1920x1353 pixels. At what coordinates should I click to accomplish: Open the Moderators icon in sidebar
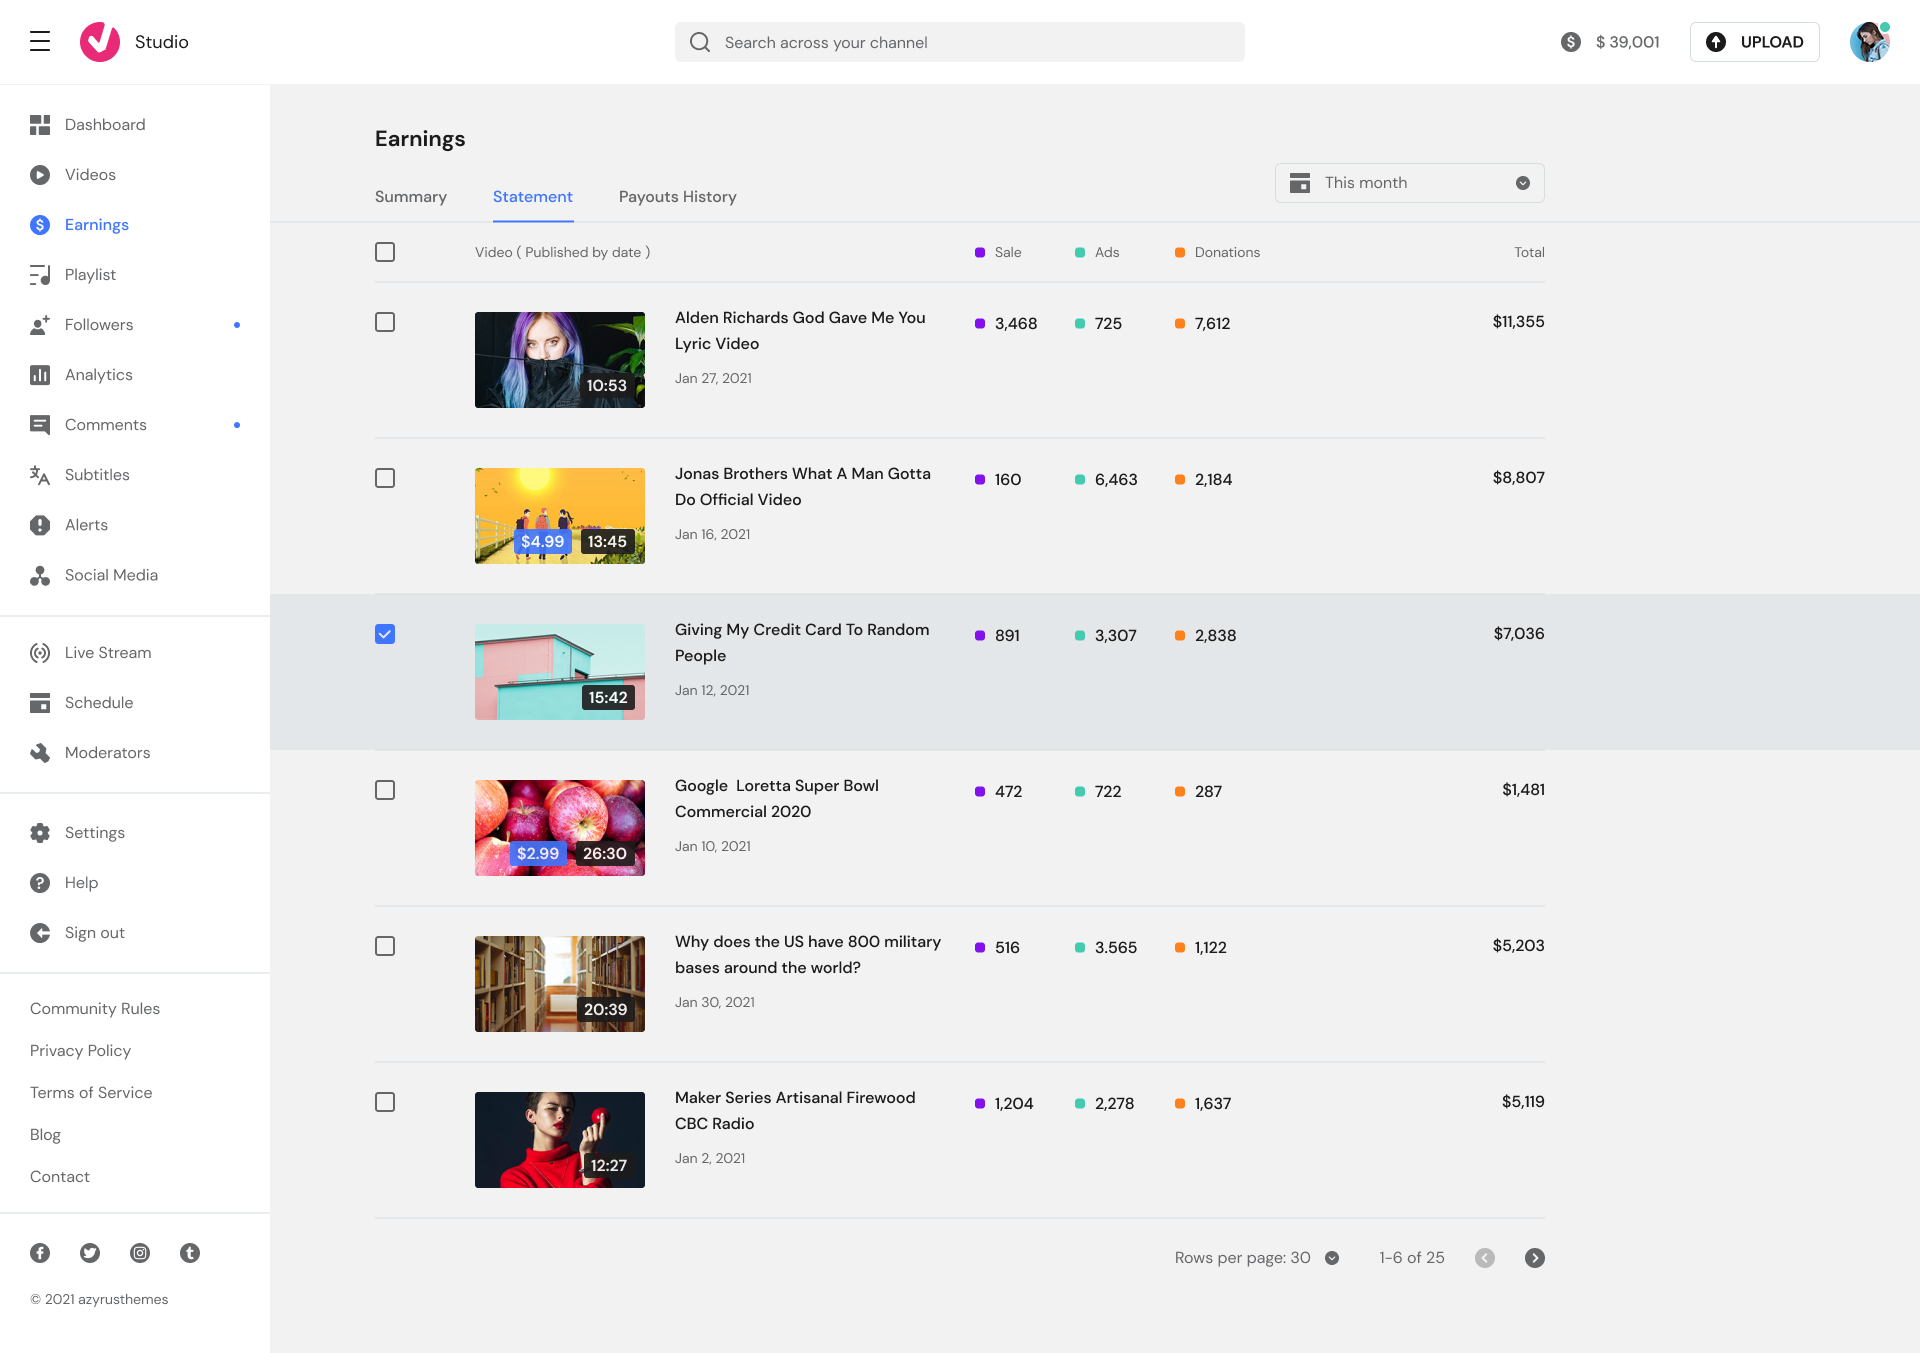point(40,753)
